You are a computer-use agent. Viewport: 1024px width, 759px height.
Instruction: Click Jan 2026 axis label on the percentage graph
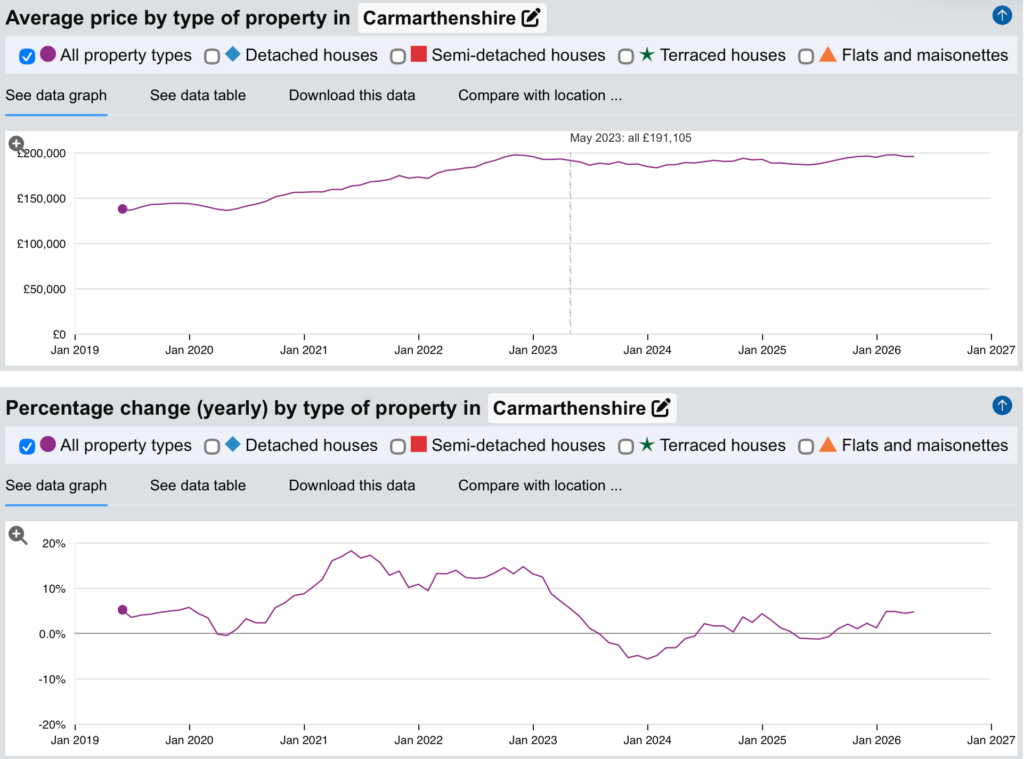click(x=876, y=740)
